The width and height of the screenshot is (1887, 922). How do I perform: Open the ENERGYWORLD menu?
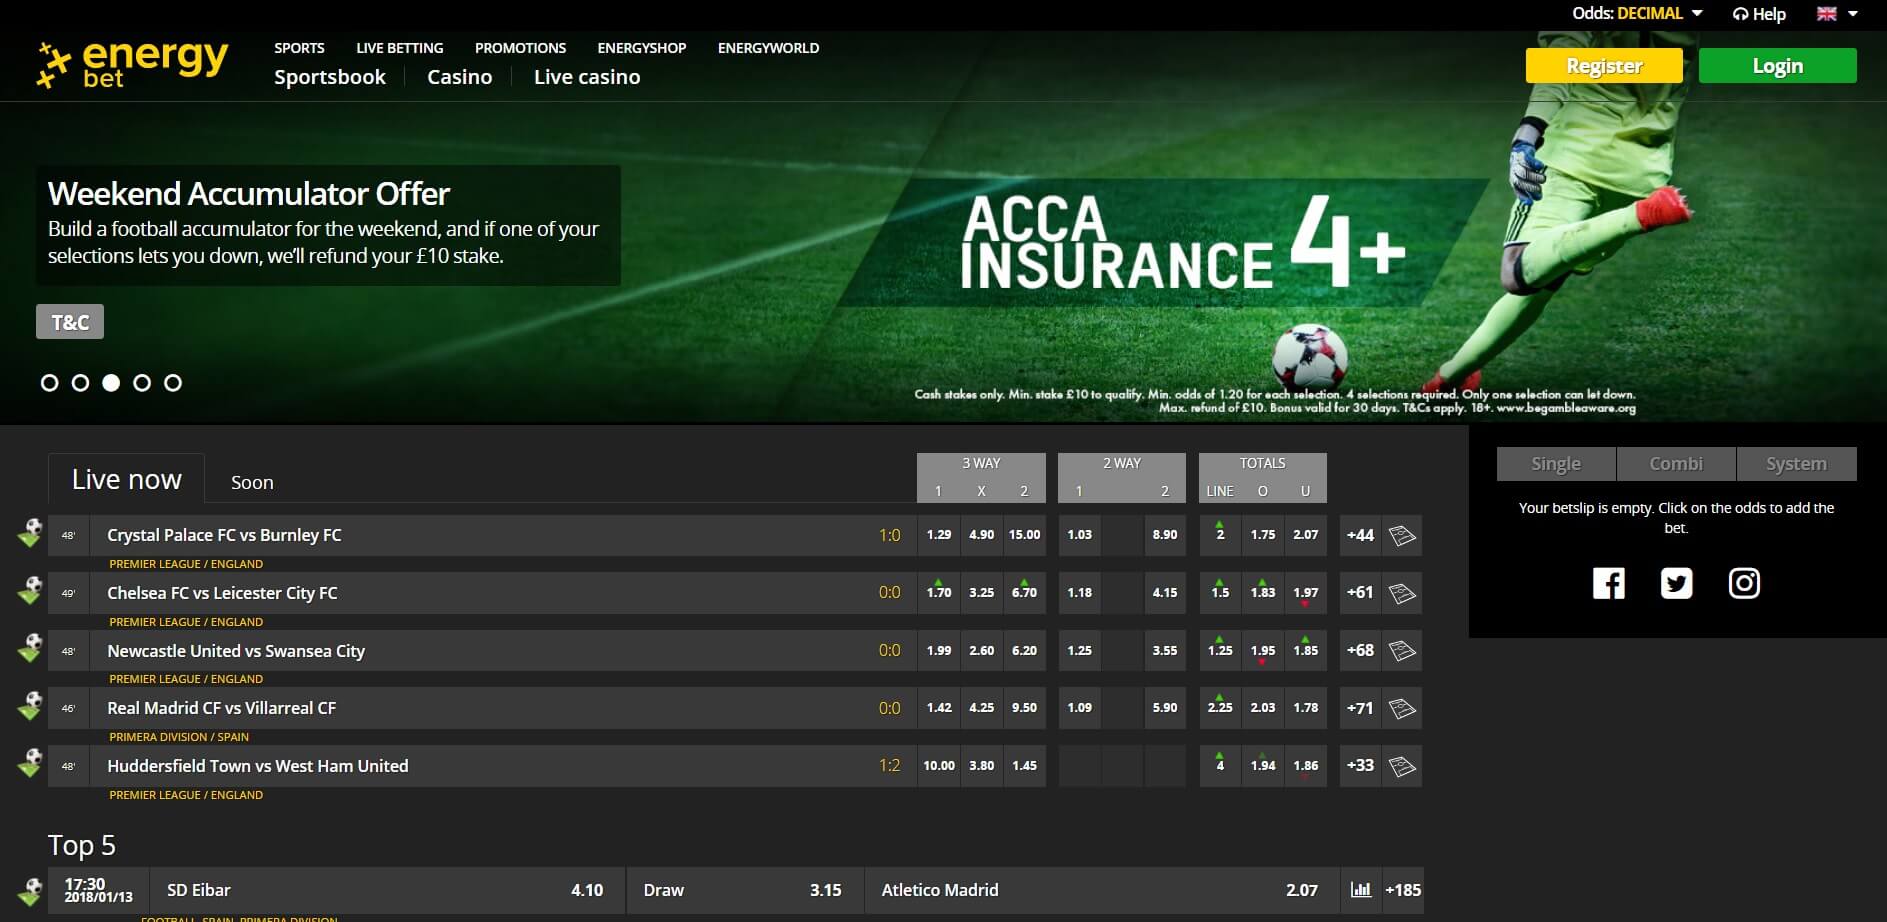pos(768,48)
